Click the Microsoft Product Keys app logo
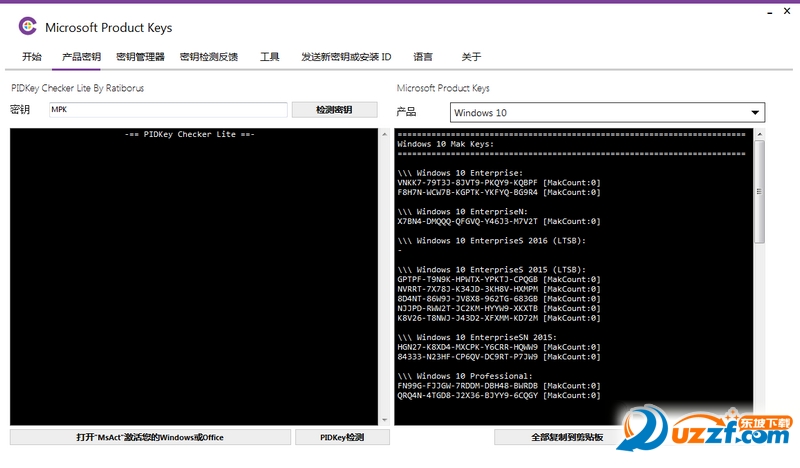800x468 pixels. click(28, 26)
